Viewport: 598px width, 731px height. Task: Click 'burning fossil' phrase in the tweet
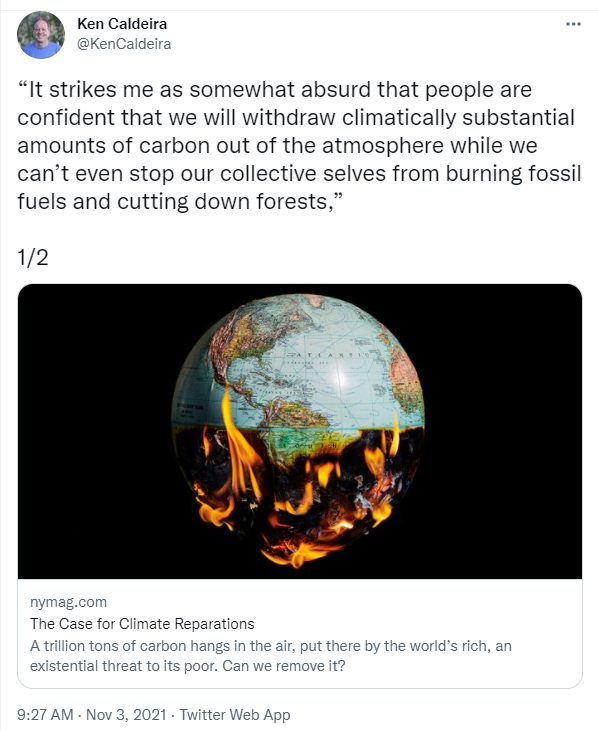click(514, 173)
